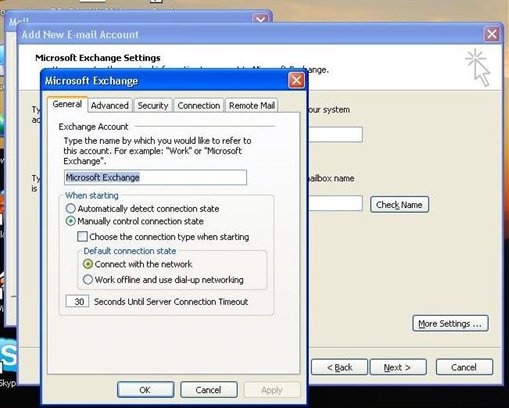Close the Add New E-mail Account window
This screenshot has height=408, width=509.
(x=492, y=34)
